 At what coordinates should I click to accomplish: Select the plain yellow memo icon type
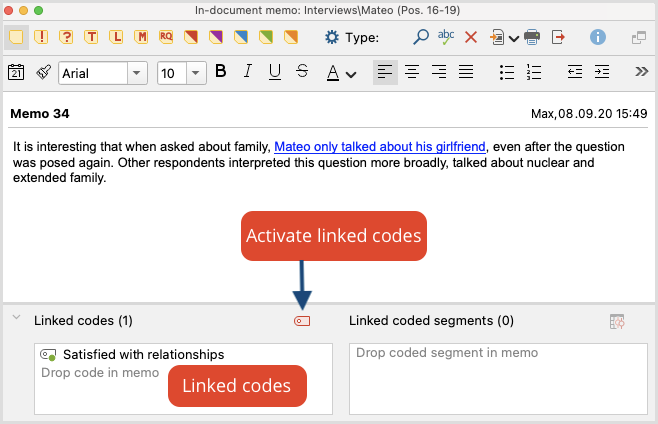tap(16, 37)
